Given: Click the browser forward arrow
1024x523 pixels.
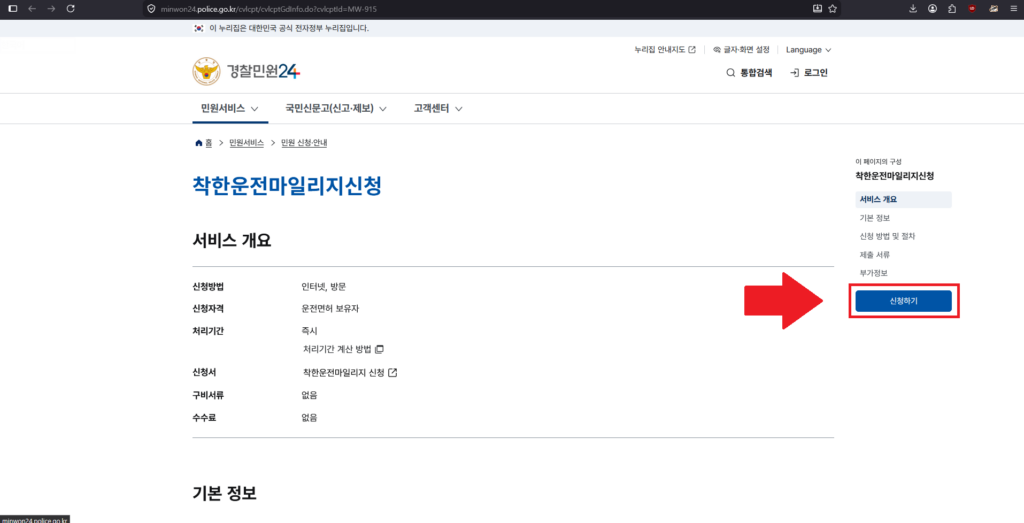Looking at the screenshot, I should point(52,9).
